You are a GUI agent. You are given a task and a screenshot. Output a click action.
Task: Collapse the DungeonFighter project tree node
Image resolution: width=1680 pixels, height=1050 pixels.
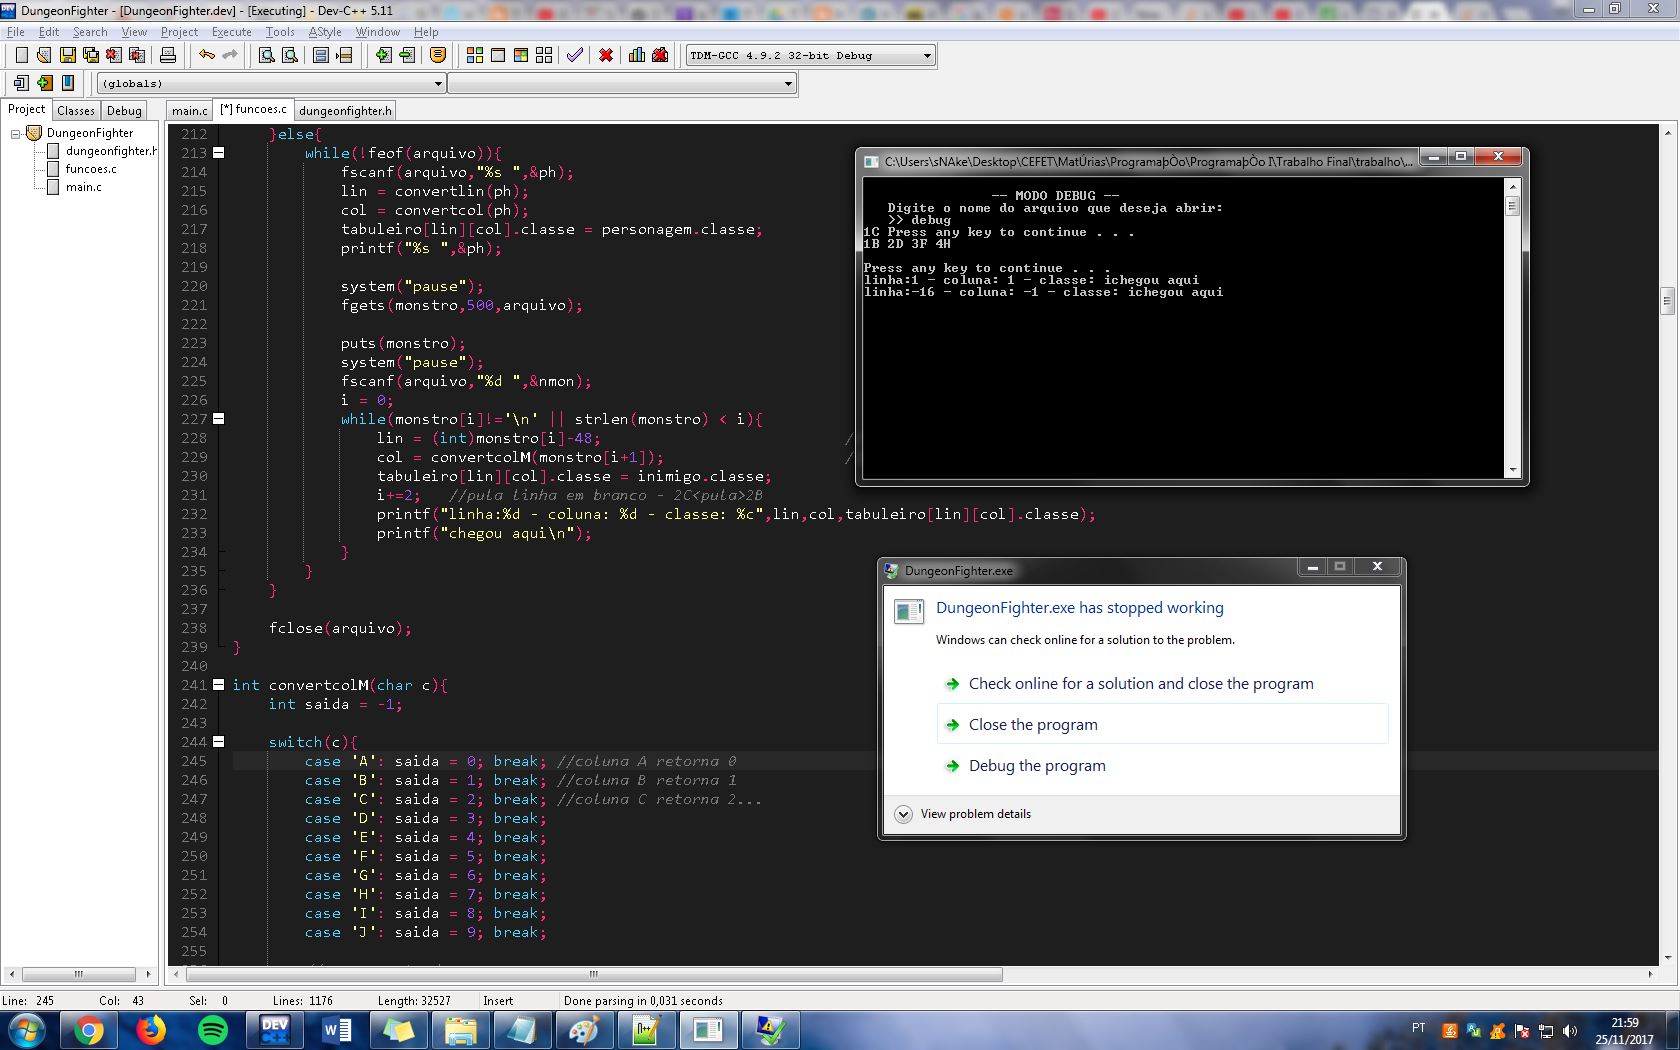tap(16, 133)
